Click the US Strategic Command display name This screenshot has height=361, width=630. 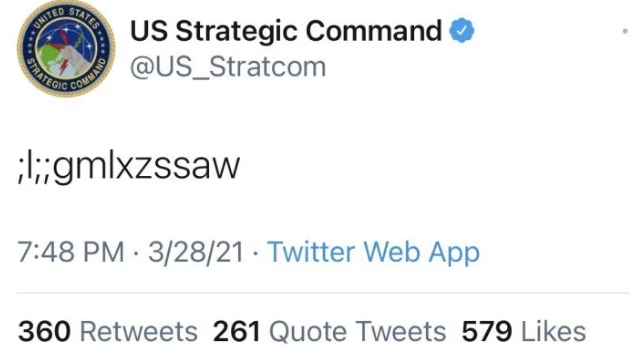pos(286,31)
